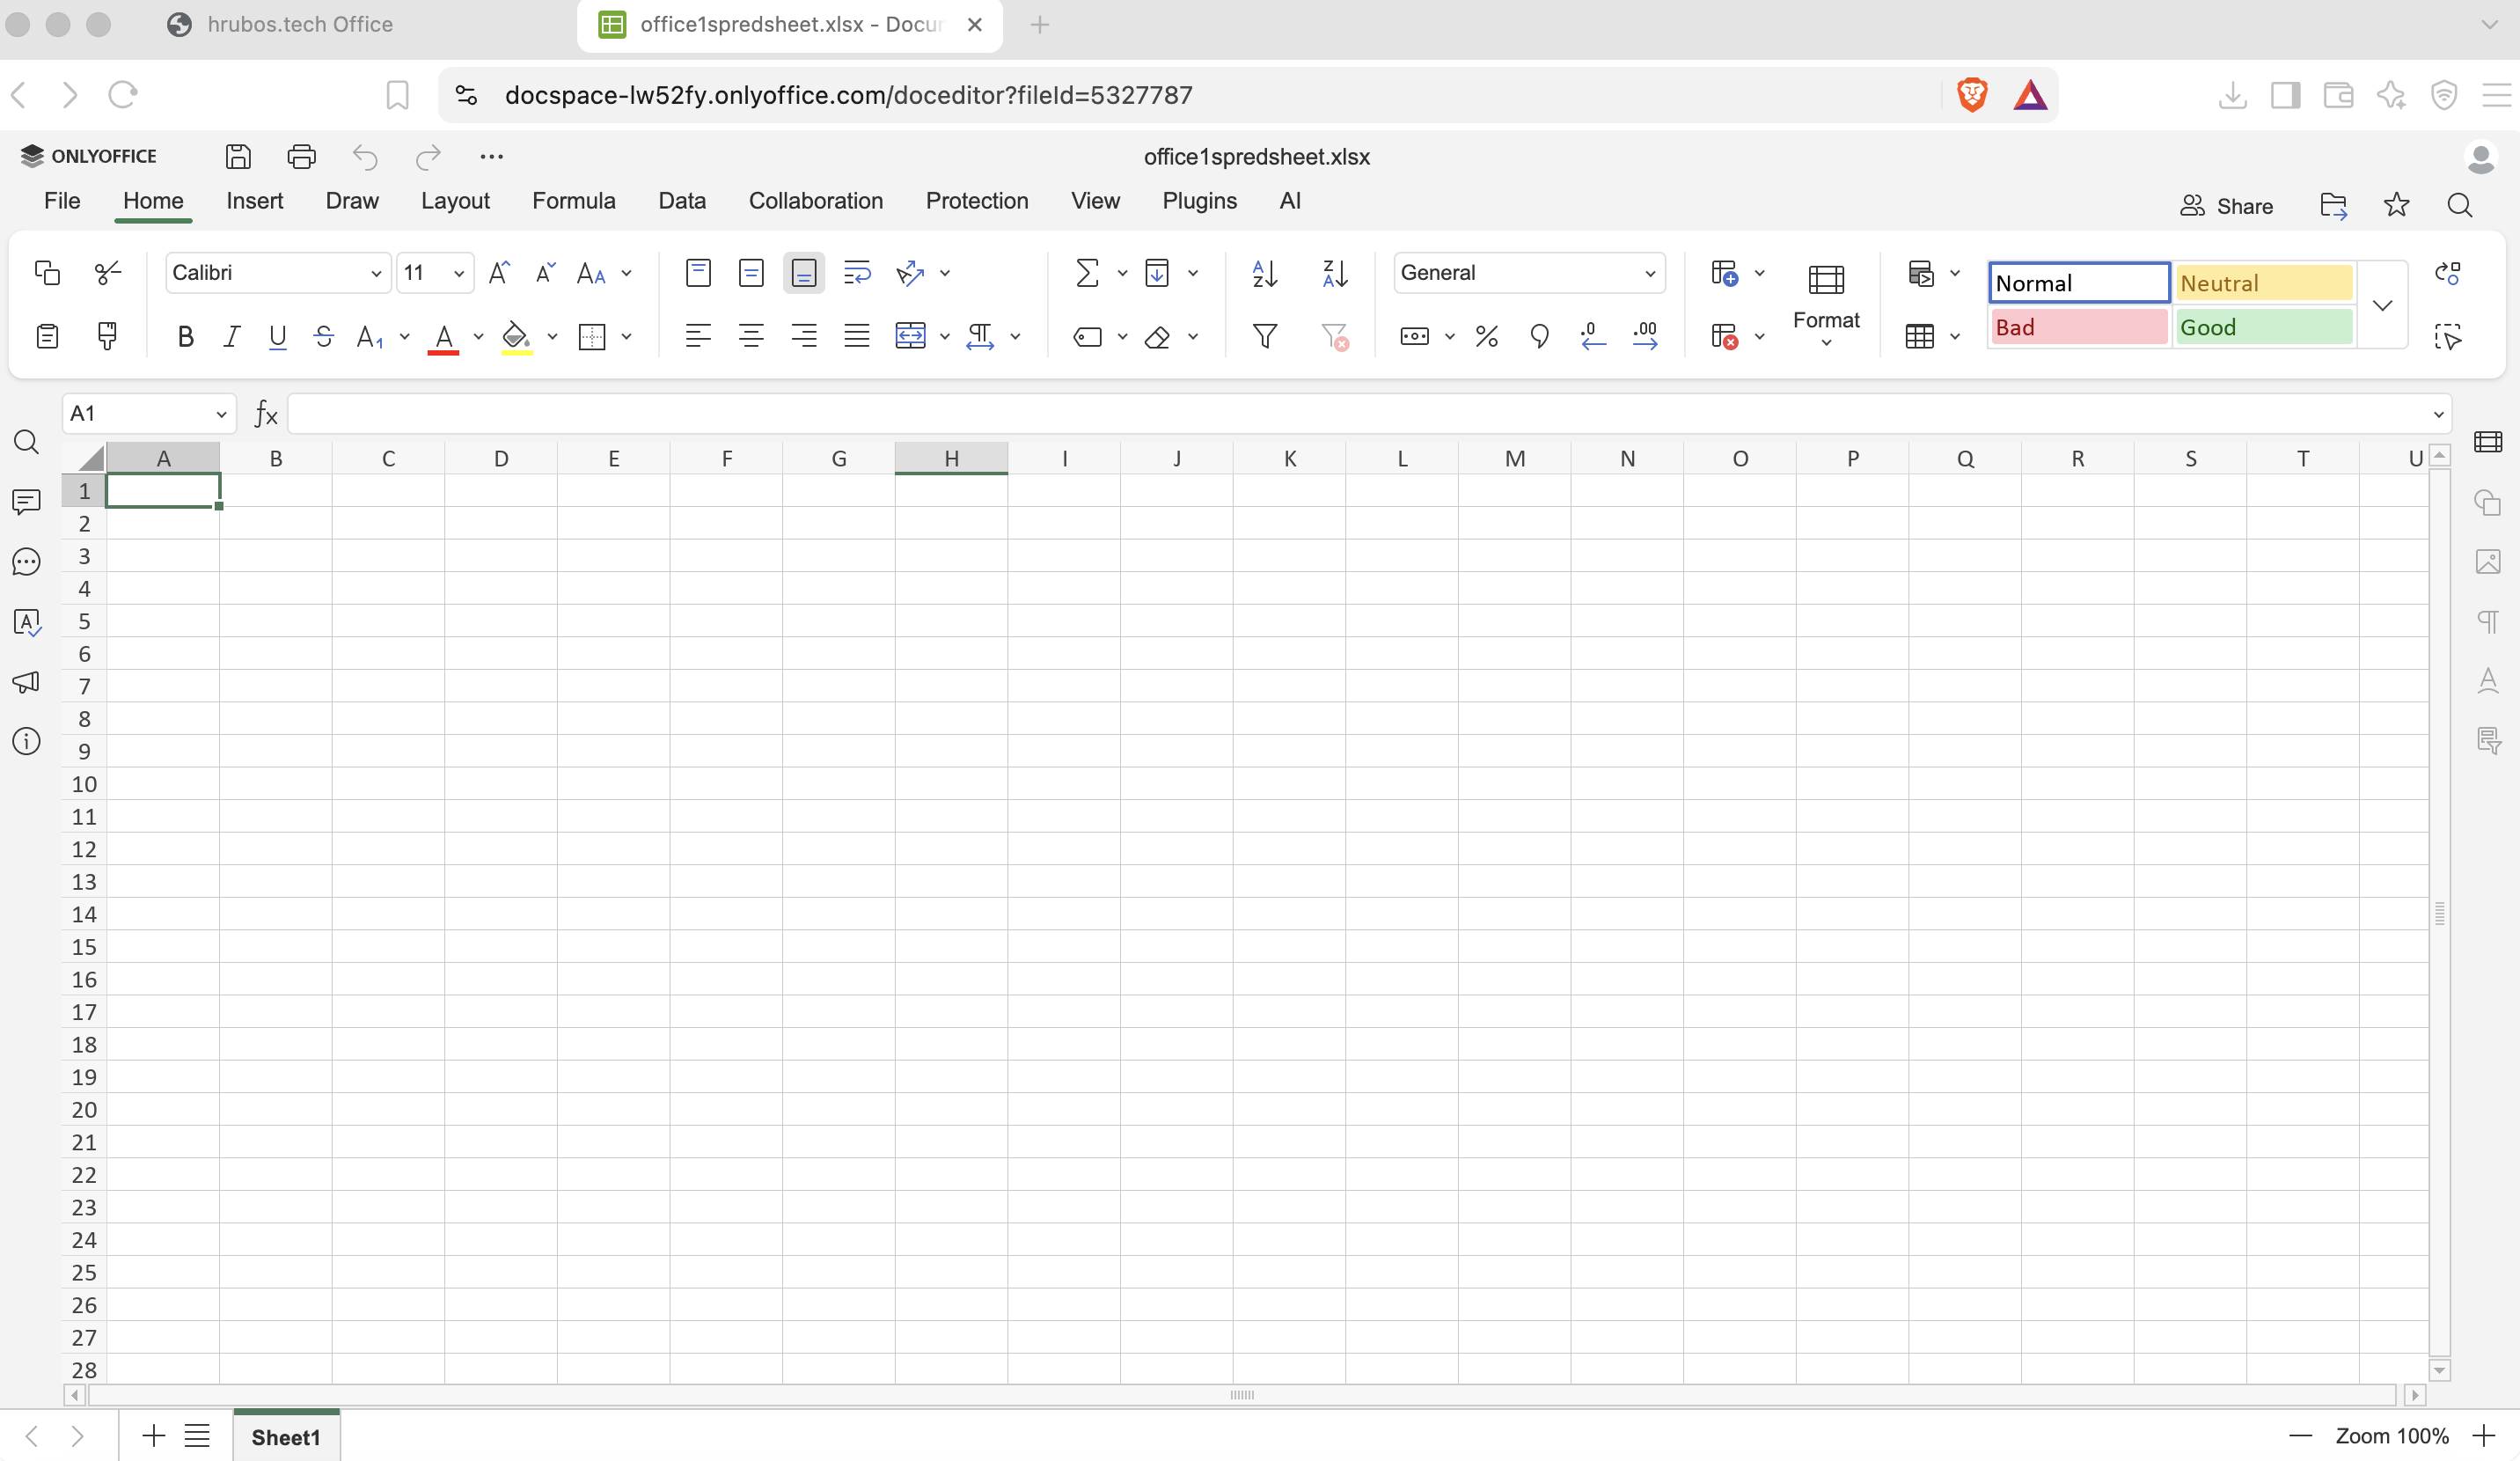Open the A1 name box dropdown
Screen dimensions: 2520x1461
pos(222,414)
